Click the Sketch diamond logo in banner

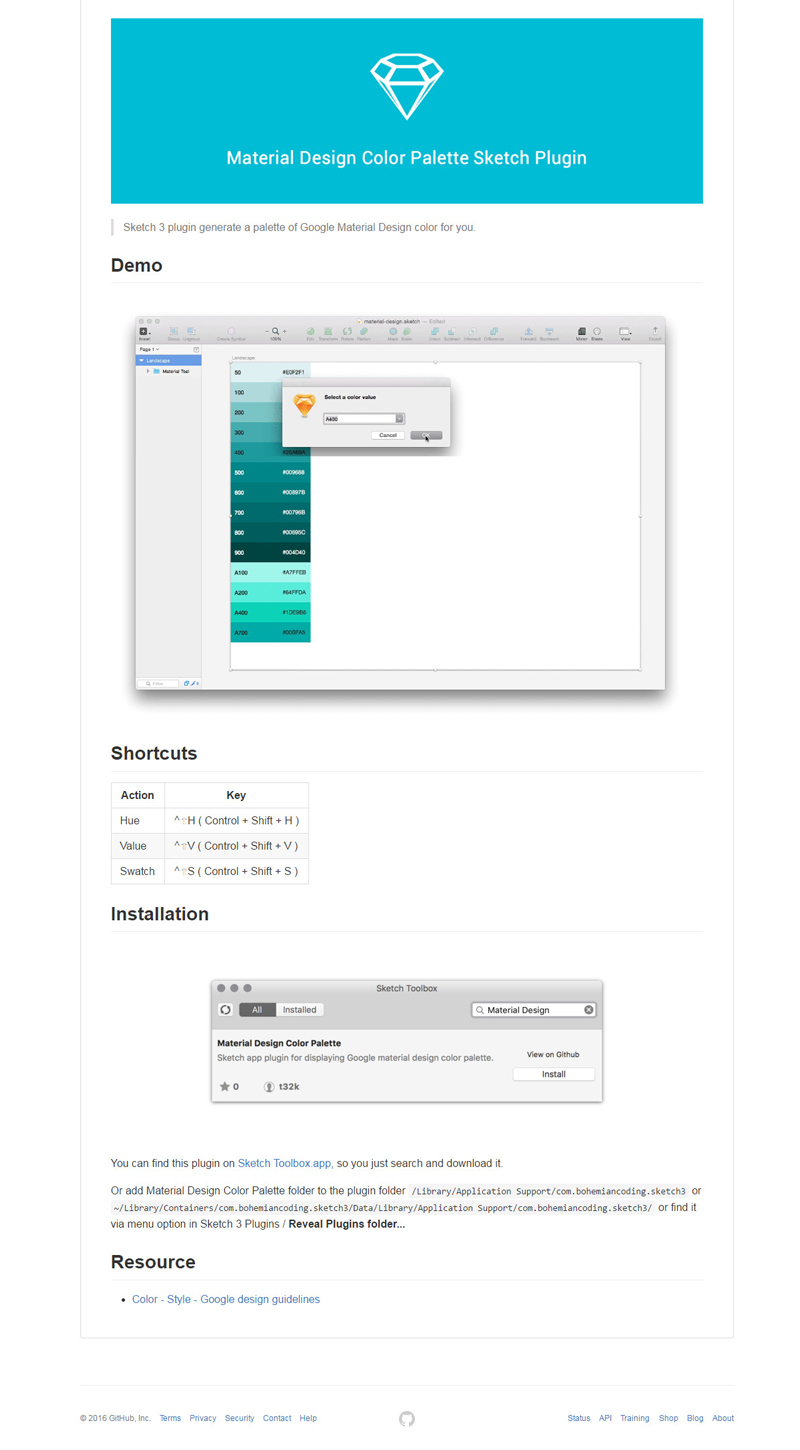(x=406, y=87)
